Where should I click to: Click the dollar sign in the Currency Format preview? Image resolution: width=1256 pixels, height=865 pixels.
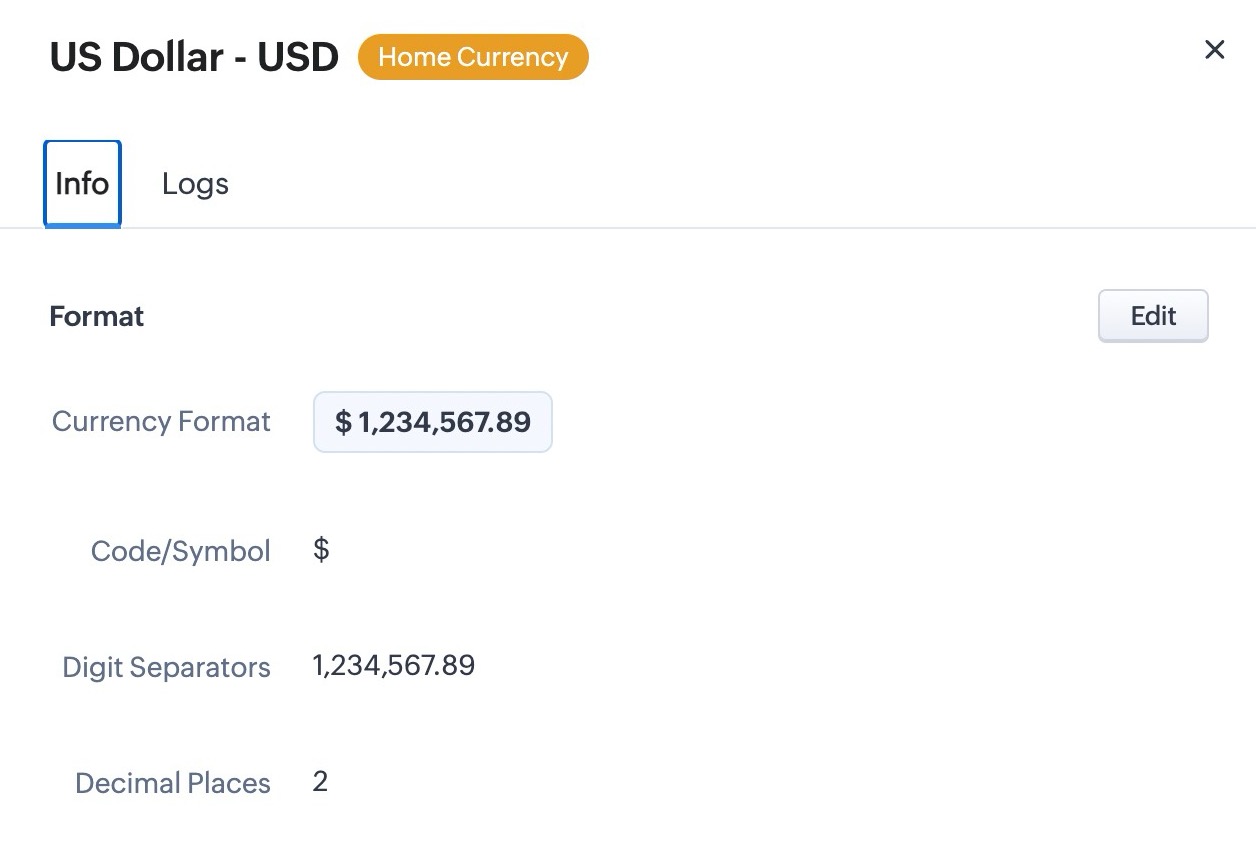pos(343,422)
